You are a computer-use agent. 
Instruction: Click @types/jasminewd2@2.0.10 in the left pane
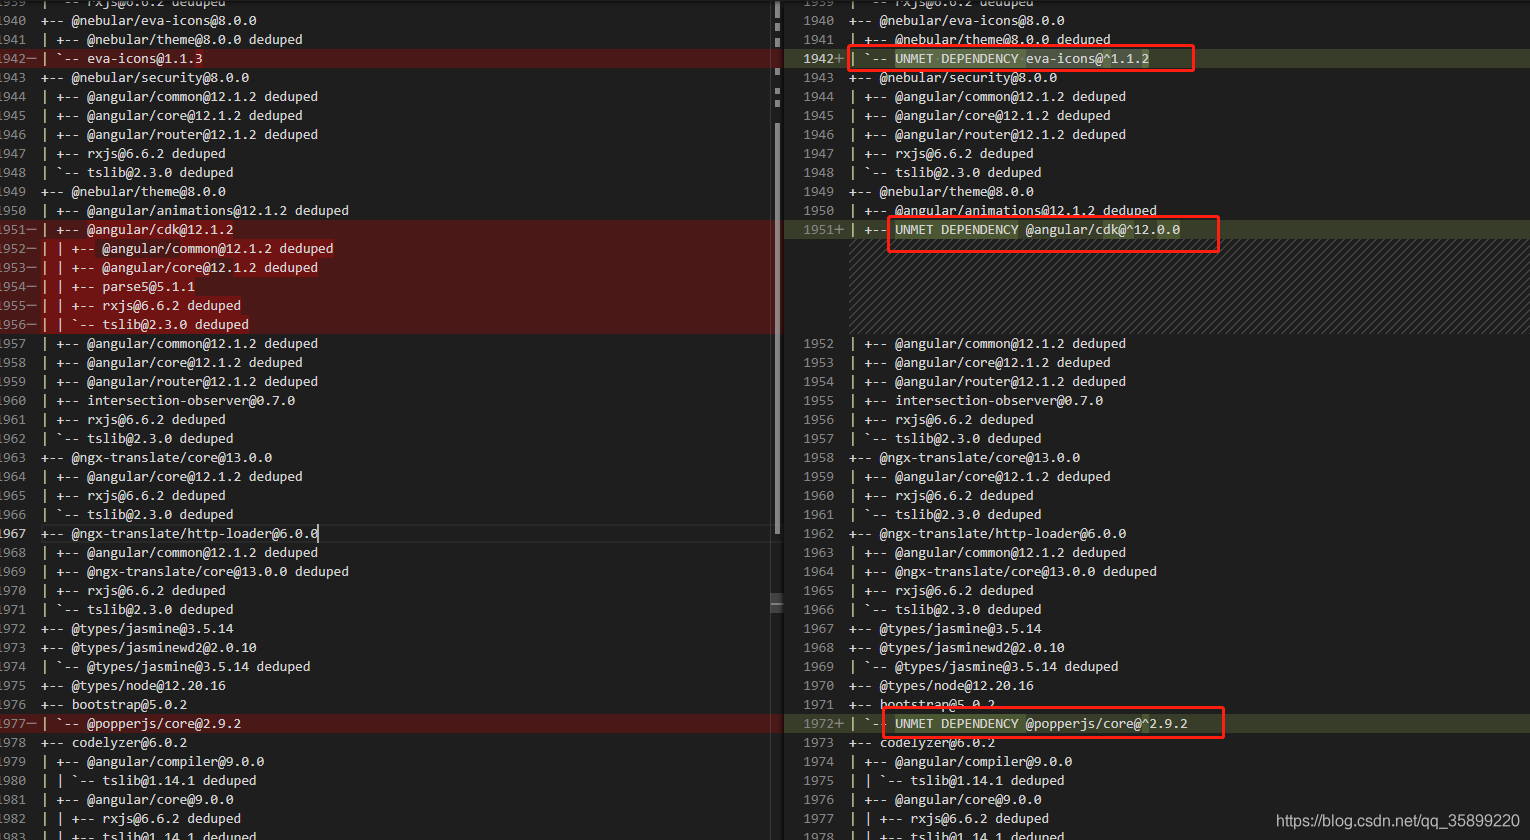pyautogui.click(x=164, y=648)
